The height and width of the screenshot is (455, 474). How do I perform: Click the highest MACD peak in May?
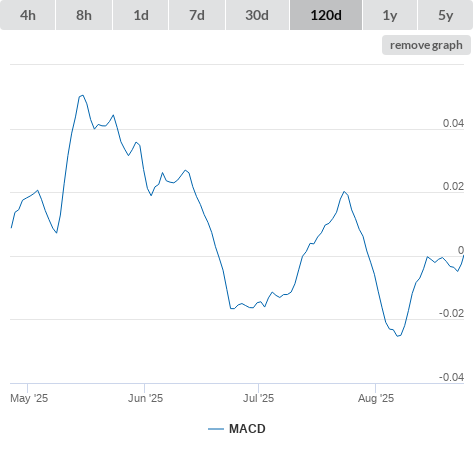(x=82, y=95)
